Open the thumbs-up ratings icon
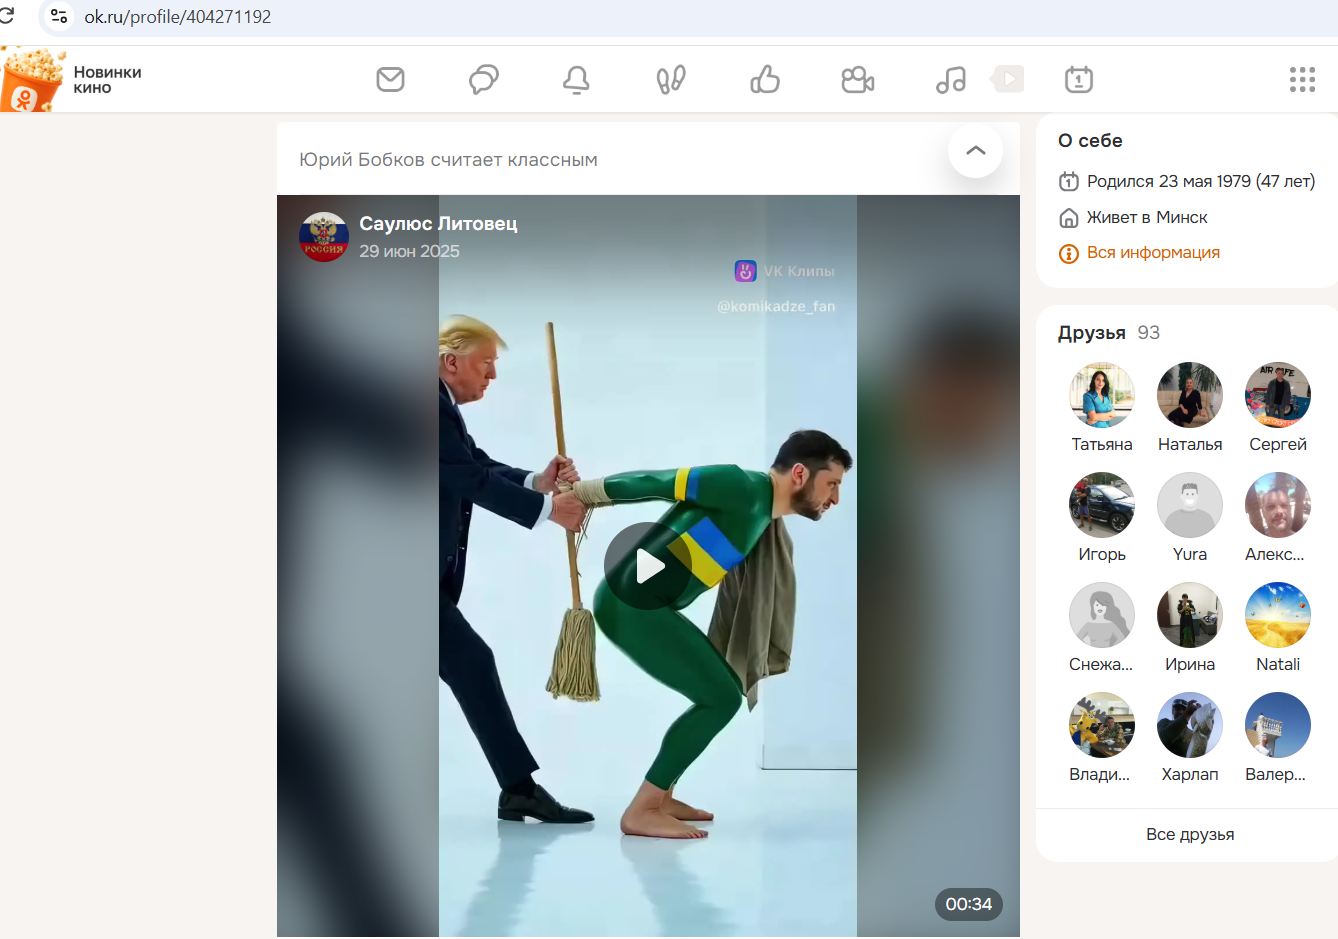This screenshot has width=1338, height=939. pos(765,79)
